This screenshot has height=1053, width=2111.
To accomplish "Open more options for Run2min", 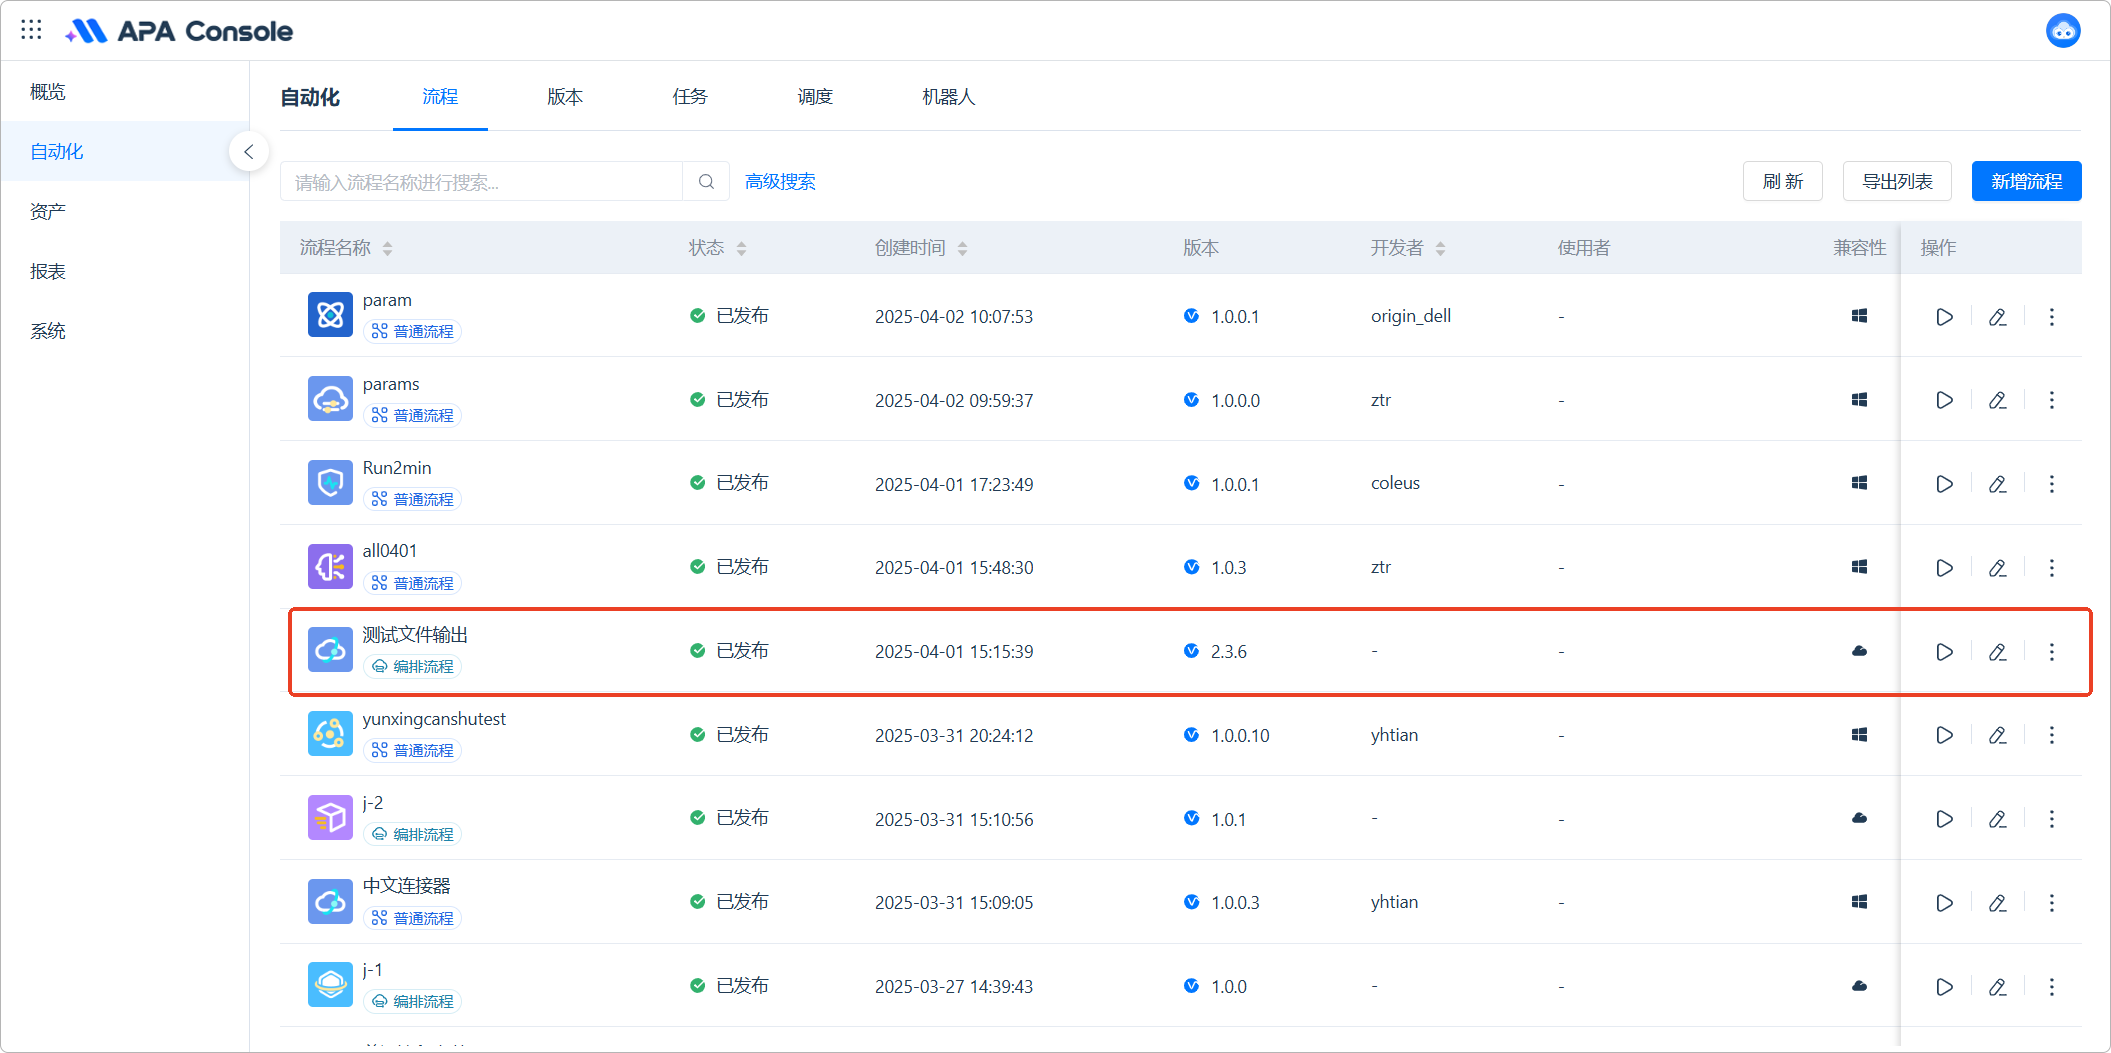I will [x=2052, y=484].
